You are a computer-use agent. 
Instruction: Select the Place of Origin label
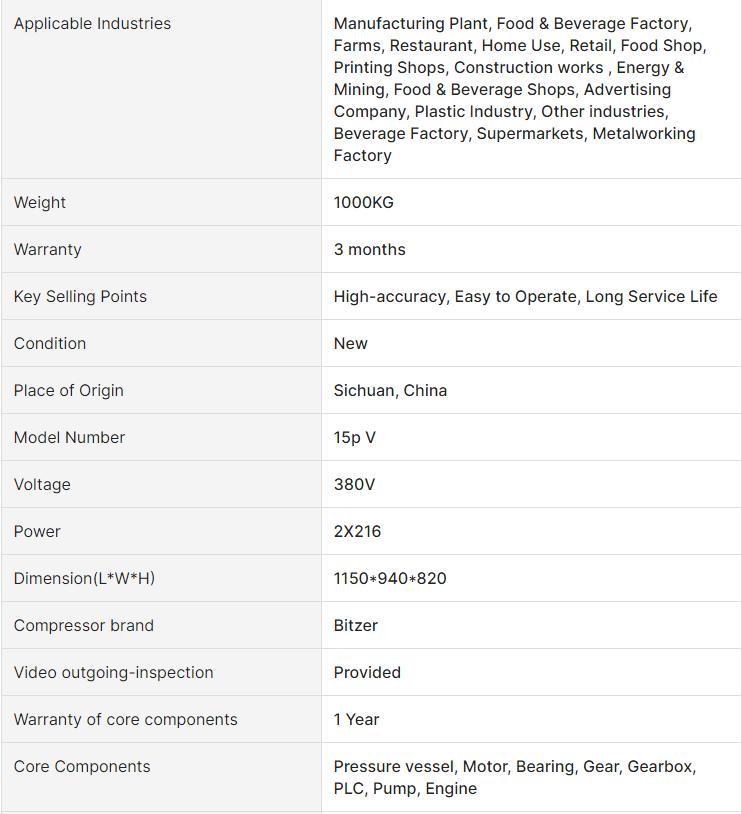point(69,390)
